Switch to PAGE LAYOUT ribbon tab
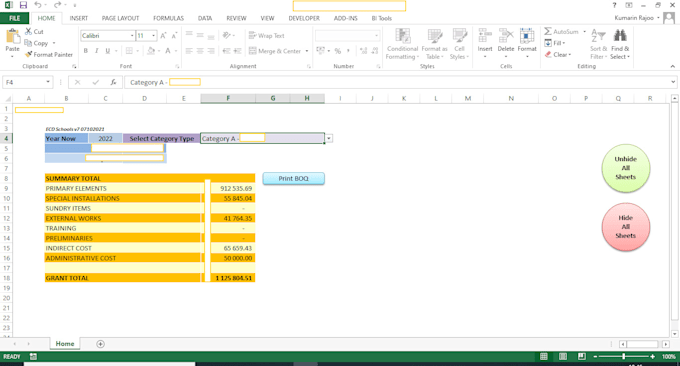Viewport: 680px width, 366px height. [120, 18]
